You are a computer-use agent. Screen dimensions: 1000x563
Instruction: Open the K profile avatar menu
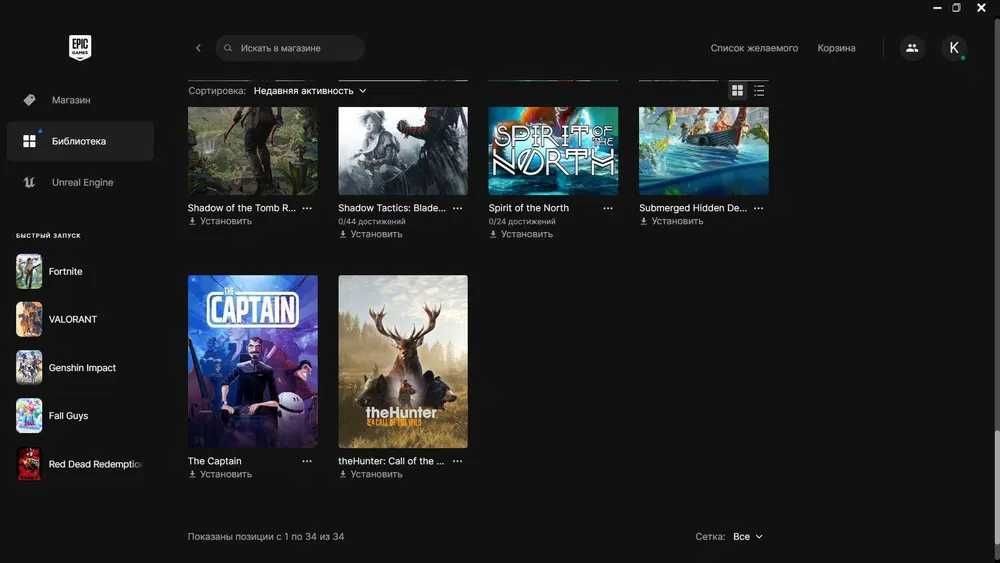coord(954,48)
